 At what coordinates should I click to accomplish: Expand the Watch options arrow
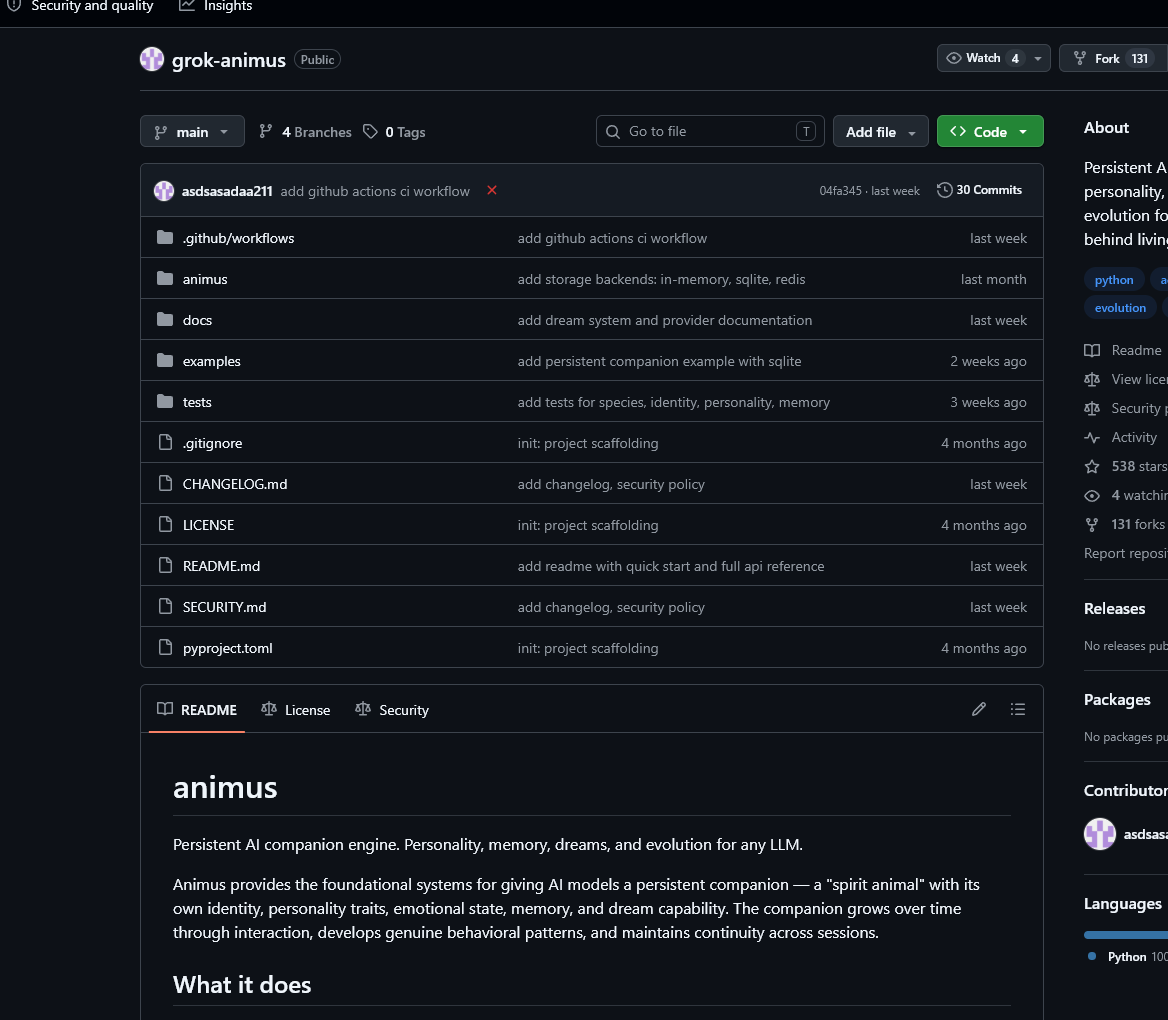click(x=1038, y=58)
